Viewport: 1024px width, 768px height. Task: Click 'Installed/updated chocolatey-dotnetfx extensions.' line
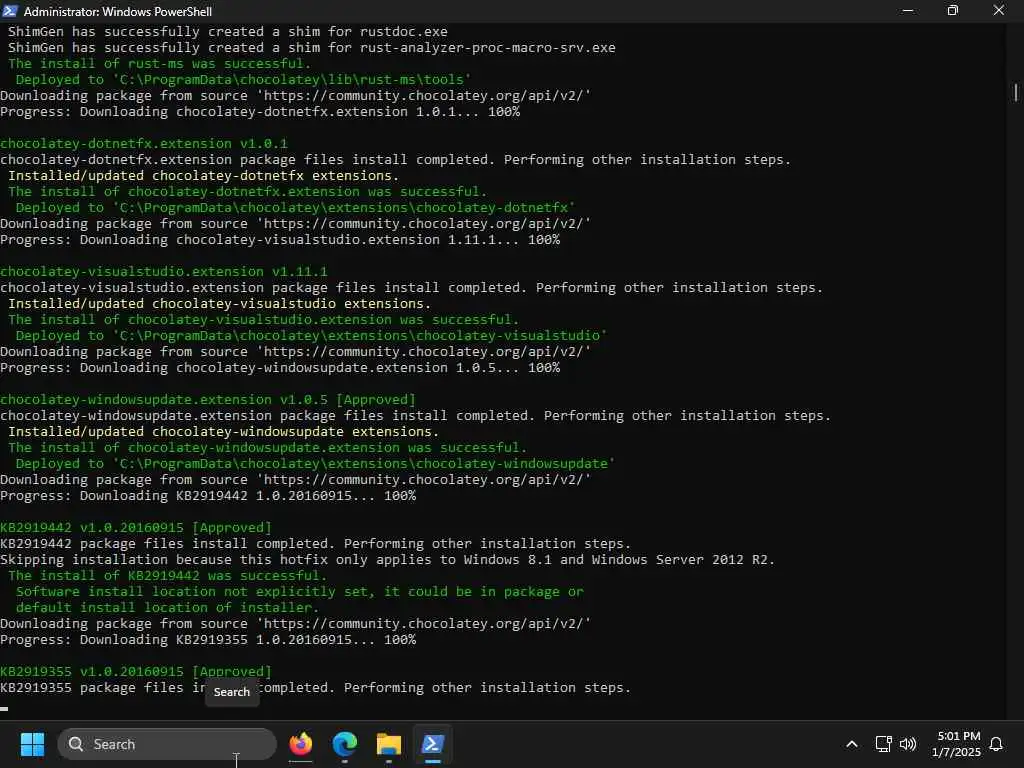(203, 176)
